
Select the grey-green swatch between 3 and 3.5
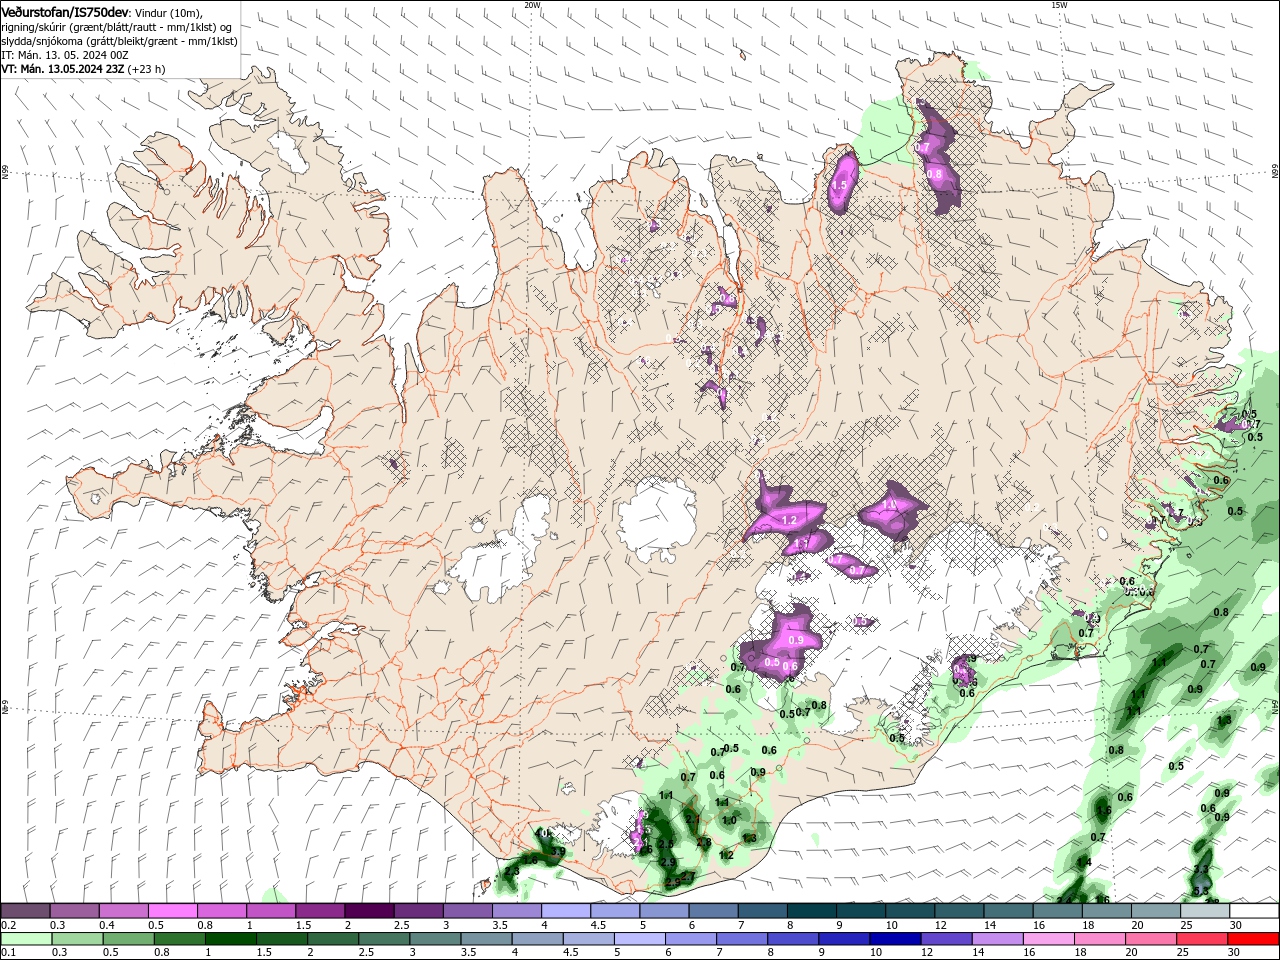click(435, 939)
